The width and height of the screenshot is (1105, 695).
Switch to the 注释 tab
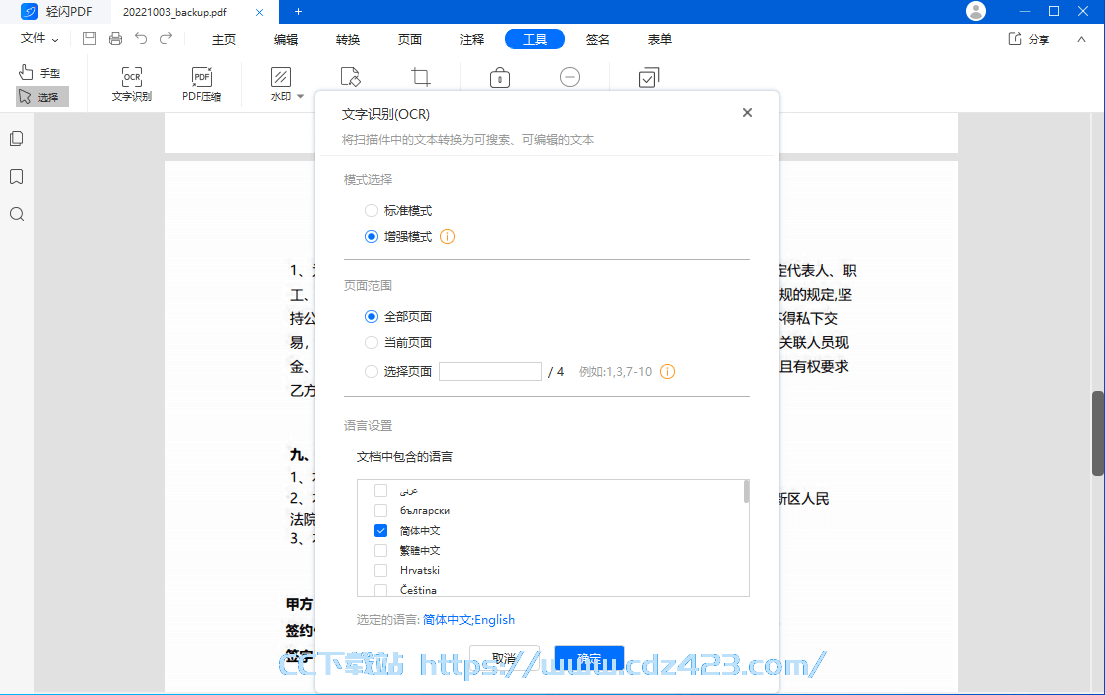click(471, 39)
